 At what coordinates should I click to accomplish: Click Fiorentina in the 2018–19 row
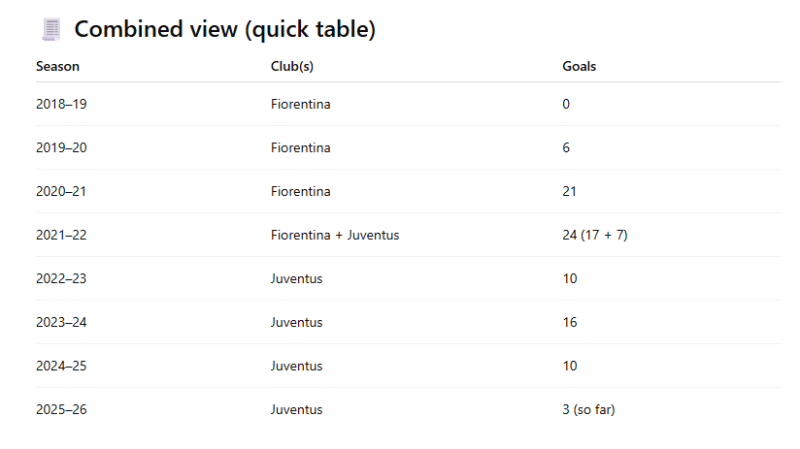pyautogui.click(x=301, y=104)
